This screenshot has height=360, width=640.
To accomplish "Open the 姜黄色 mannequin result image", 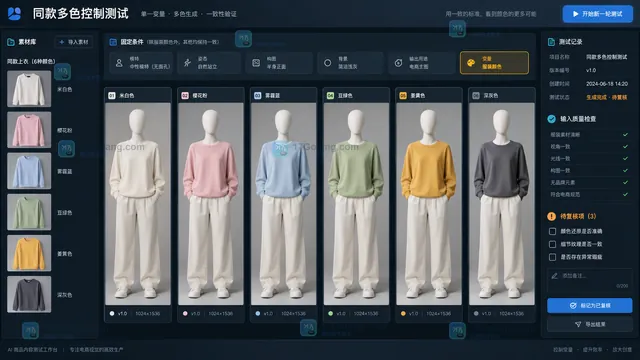I will tap(429, 204).
